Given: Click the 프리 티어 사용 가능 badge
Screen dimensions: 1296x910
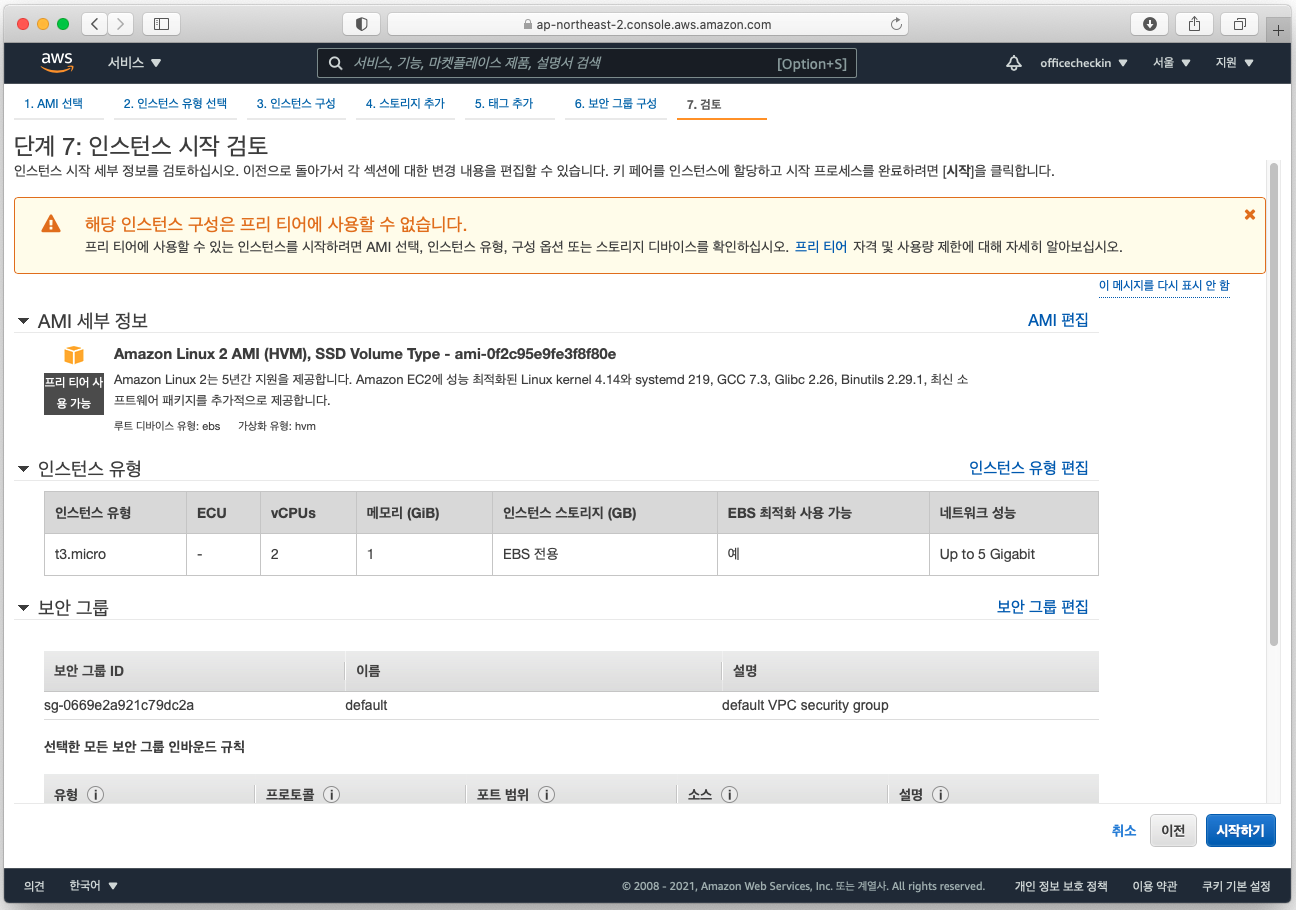Looking at the screenshot, I should (73, 393).
